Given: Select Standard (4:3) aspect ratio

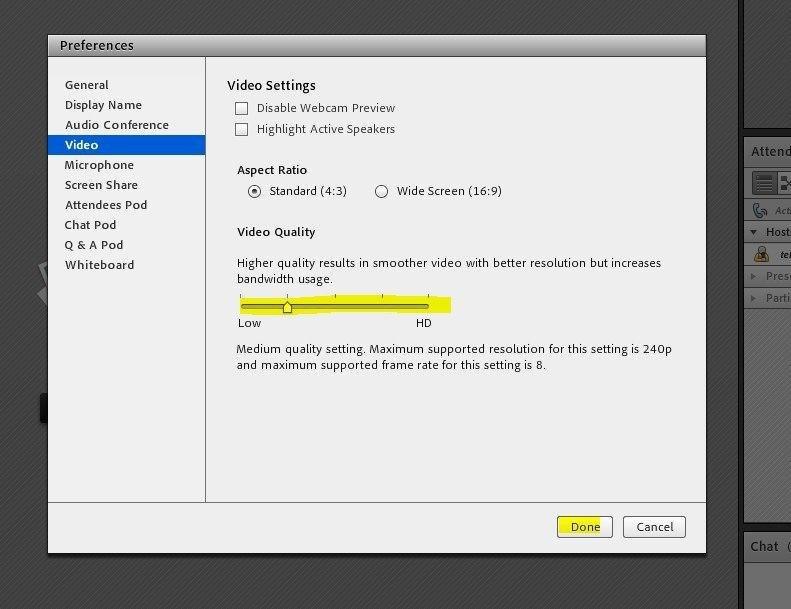Looking at the screenshot, I should (x=254, y=191).
